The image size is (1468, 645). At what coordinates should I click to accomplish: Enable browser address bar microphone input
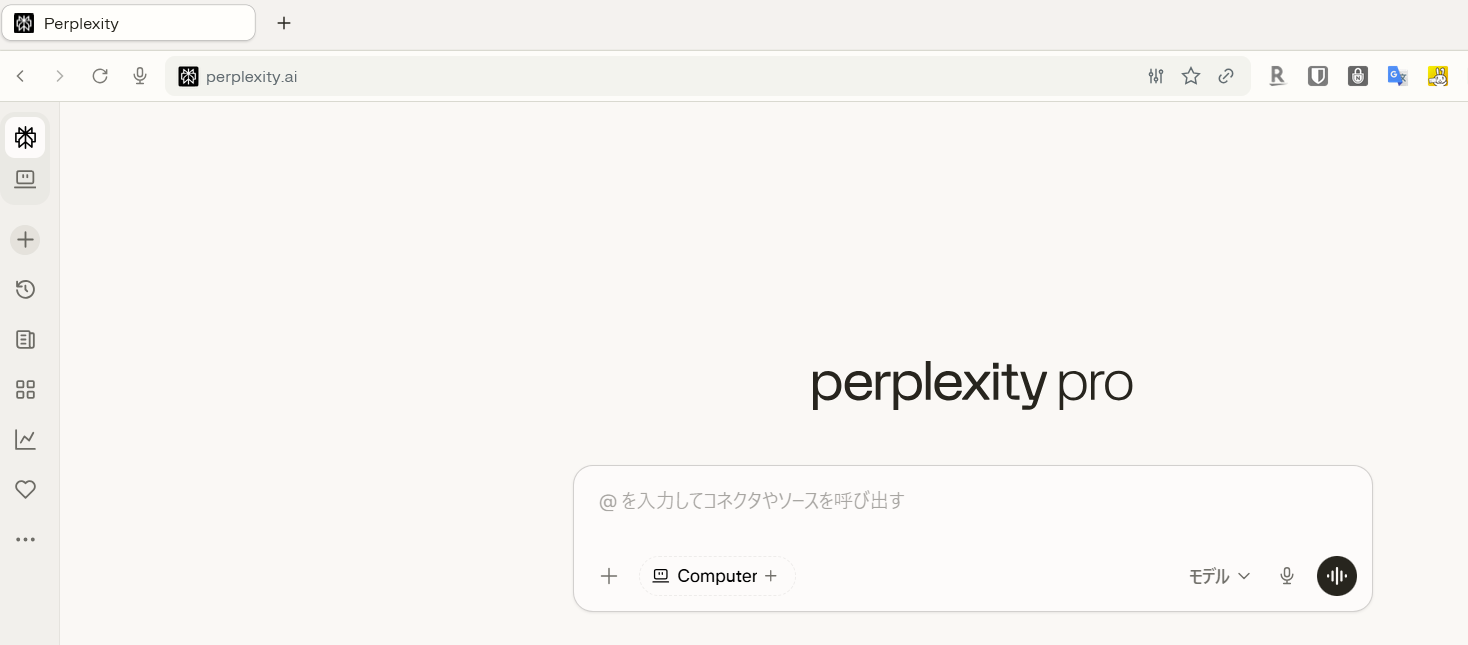coord(140,76)
